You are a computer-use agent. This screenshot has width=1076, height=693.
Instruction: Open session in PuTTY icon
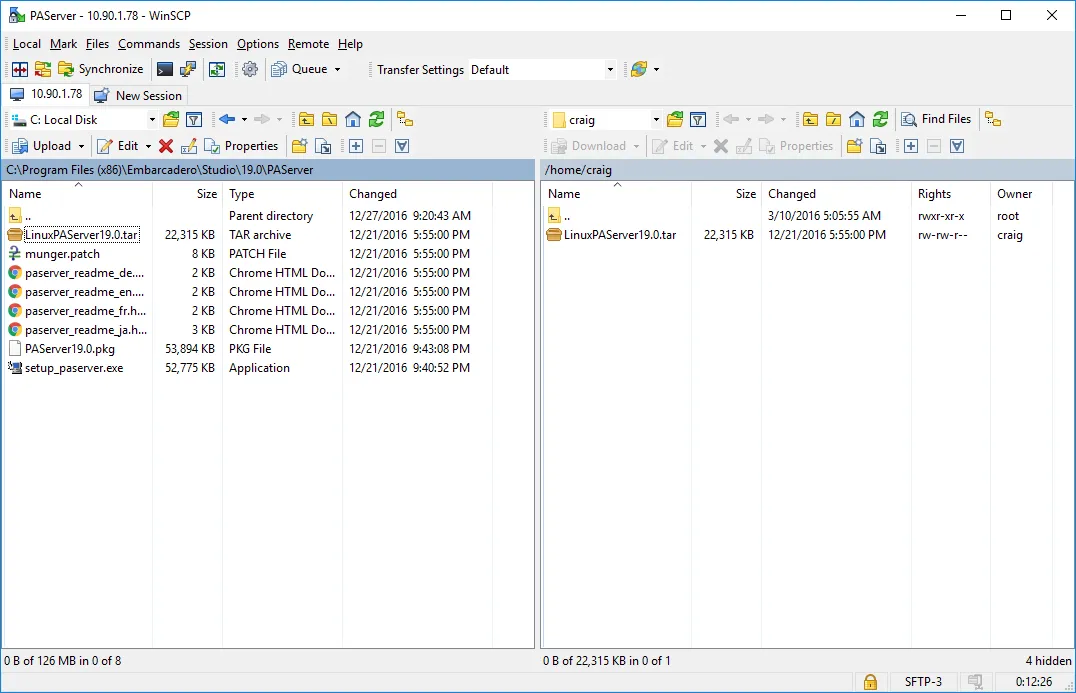coord(187,69)
